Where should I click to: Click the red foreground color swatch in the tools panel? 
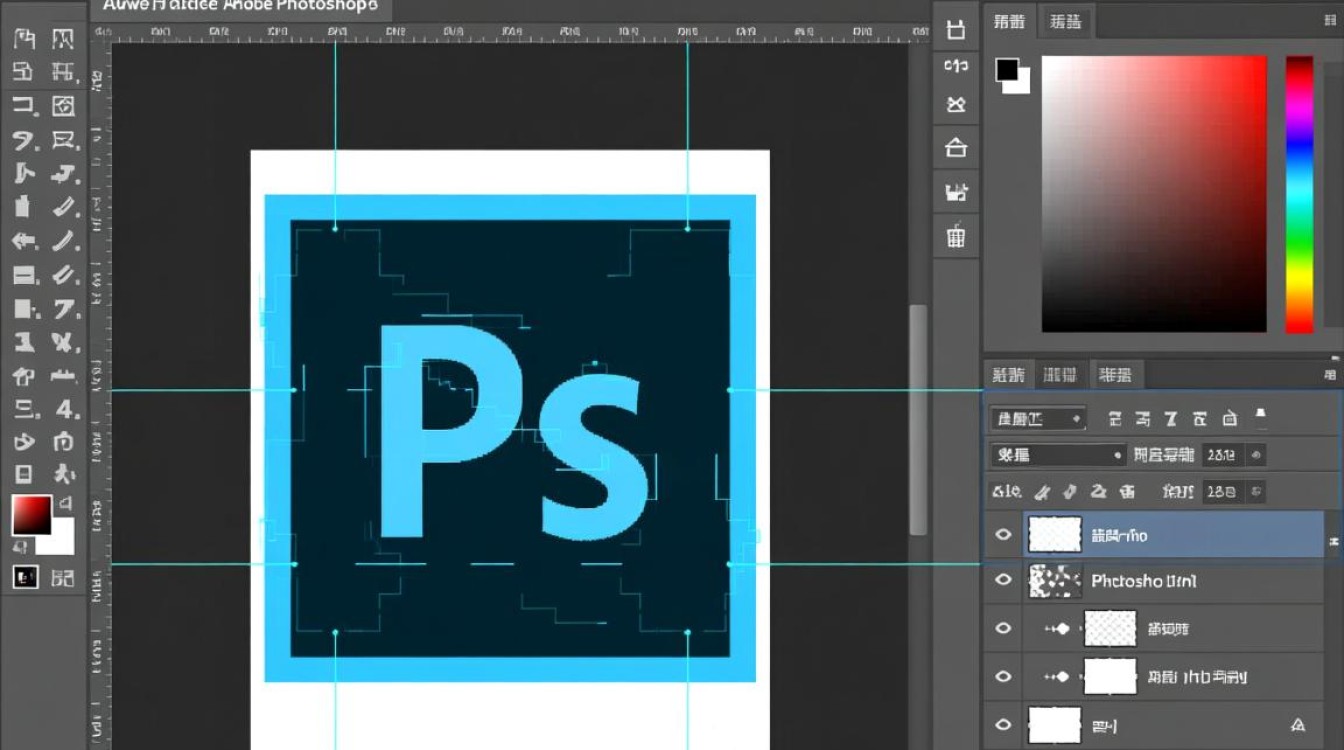30,515
